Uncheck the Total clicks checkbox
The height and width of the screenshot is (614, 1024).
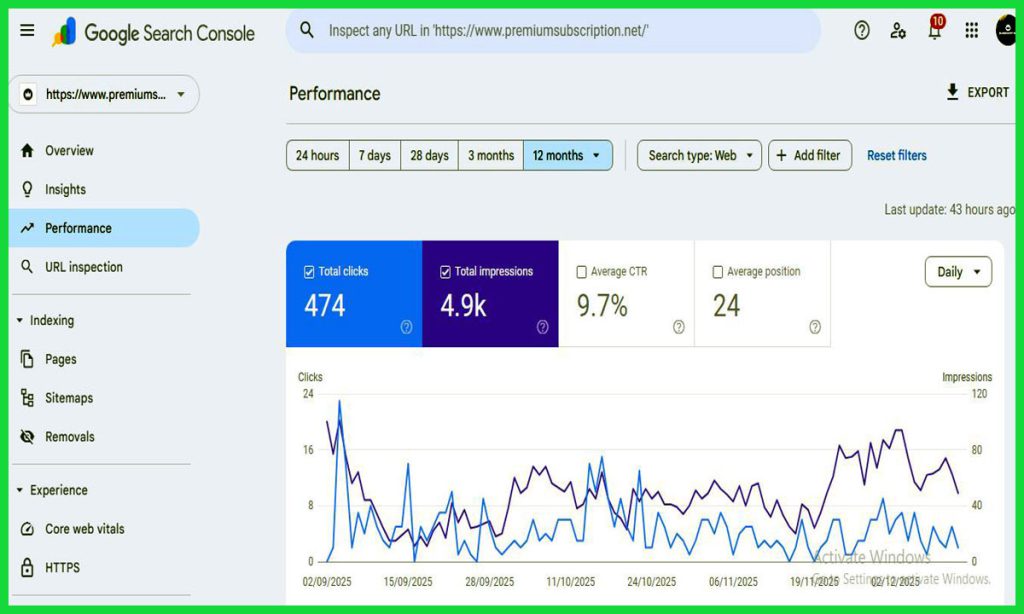(309, 271)
